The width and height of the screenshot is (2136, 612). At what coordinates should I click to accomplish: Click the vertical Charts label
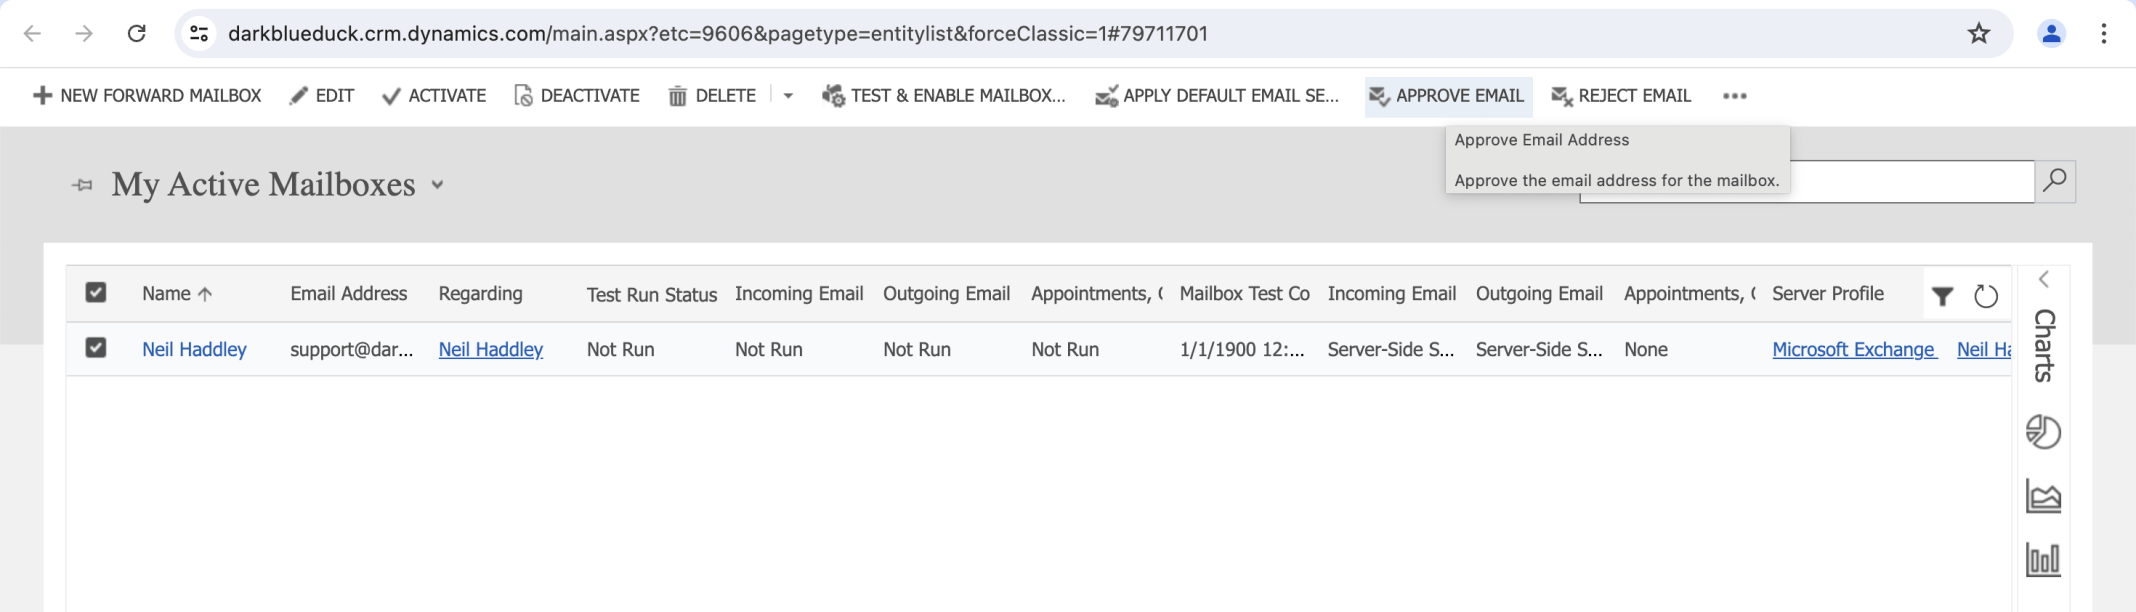(x=2044, y=345)
